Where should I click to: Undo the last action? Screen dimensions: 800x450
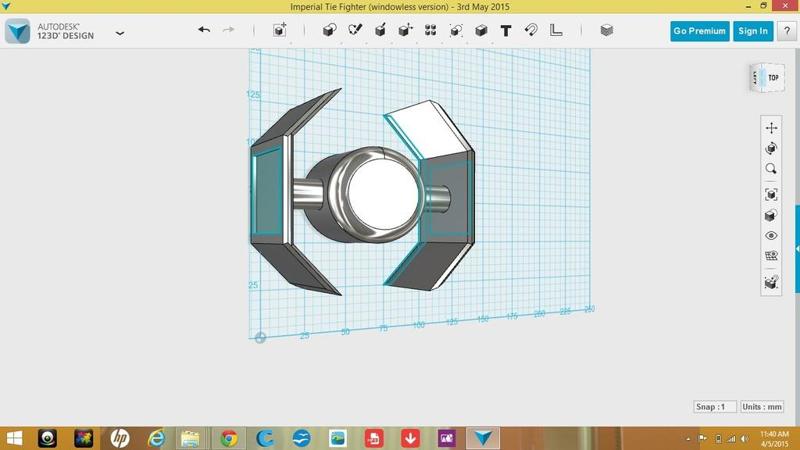click(204, 30)
